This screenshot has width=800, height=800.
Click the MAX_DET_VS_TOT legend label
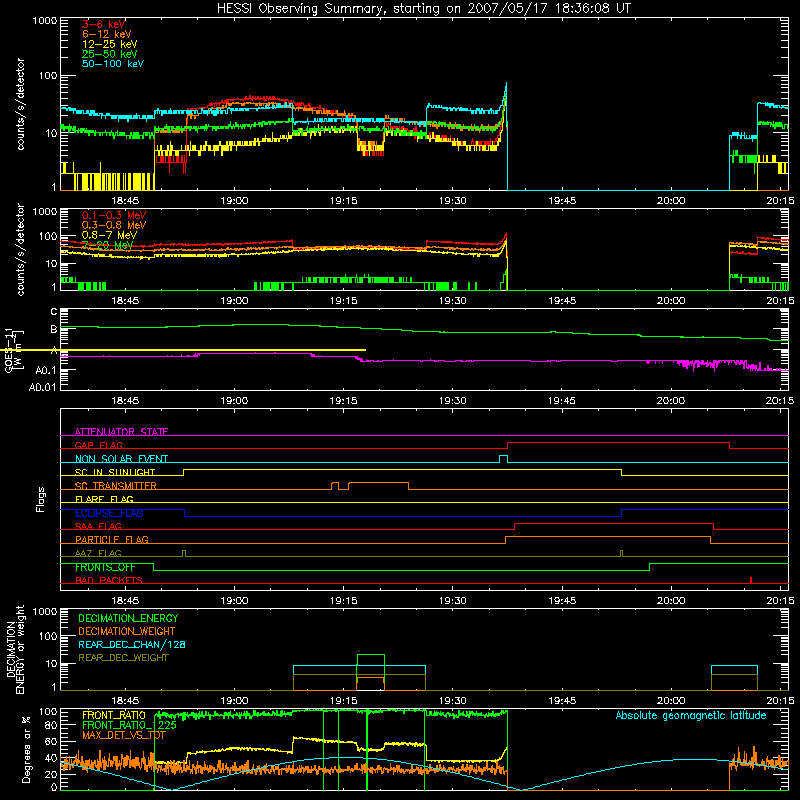tap(124, 735)
